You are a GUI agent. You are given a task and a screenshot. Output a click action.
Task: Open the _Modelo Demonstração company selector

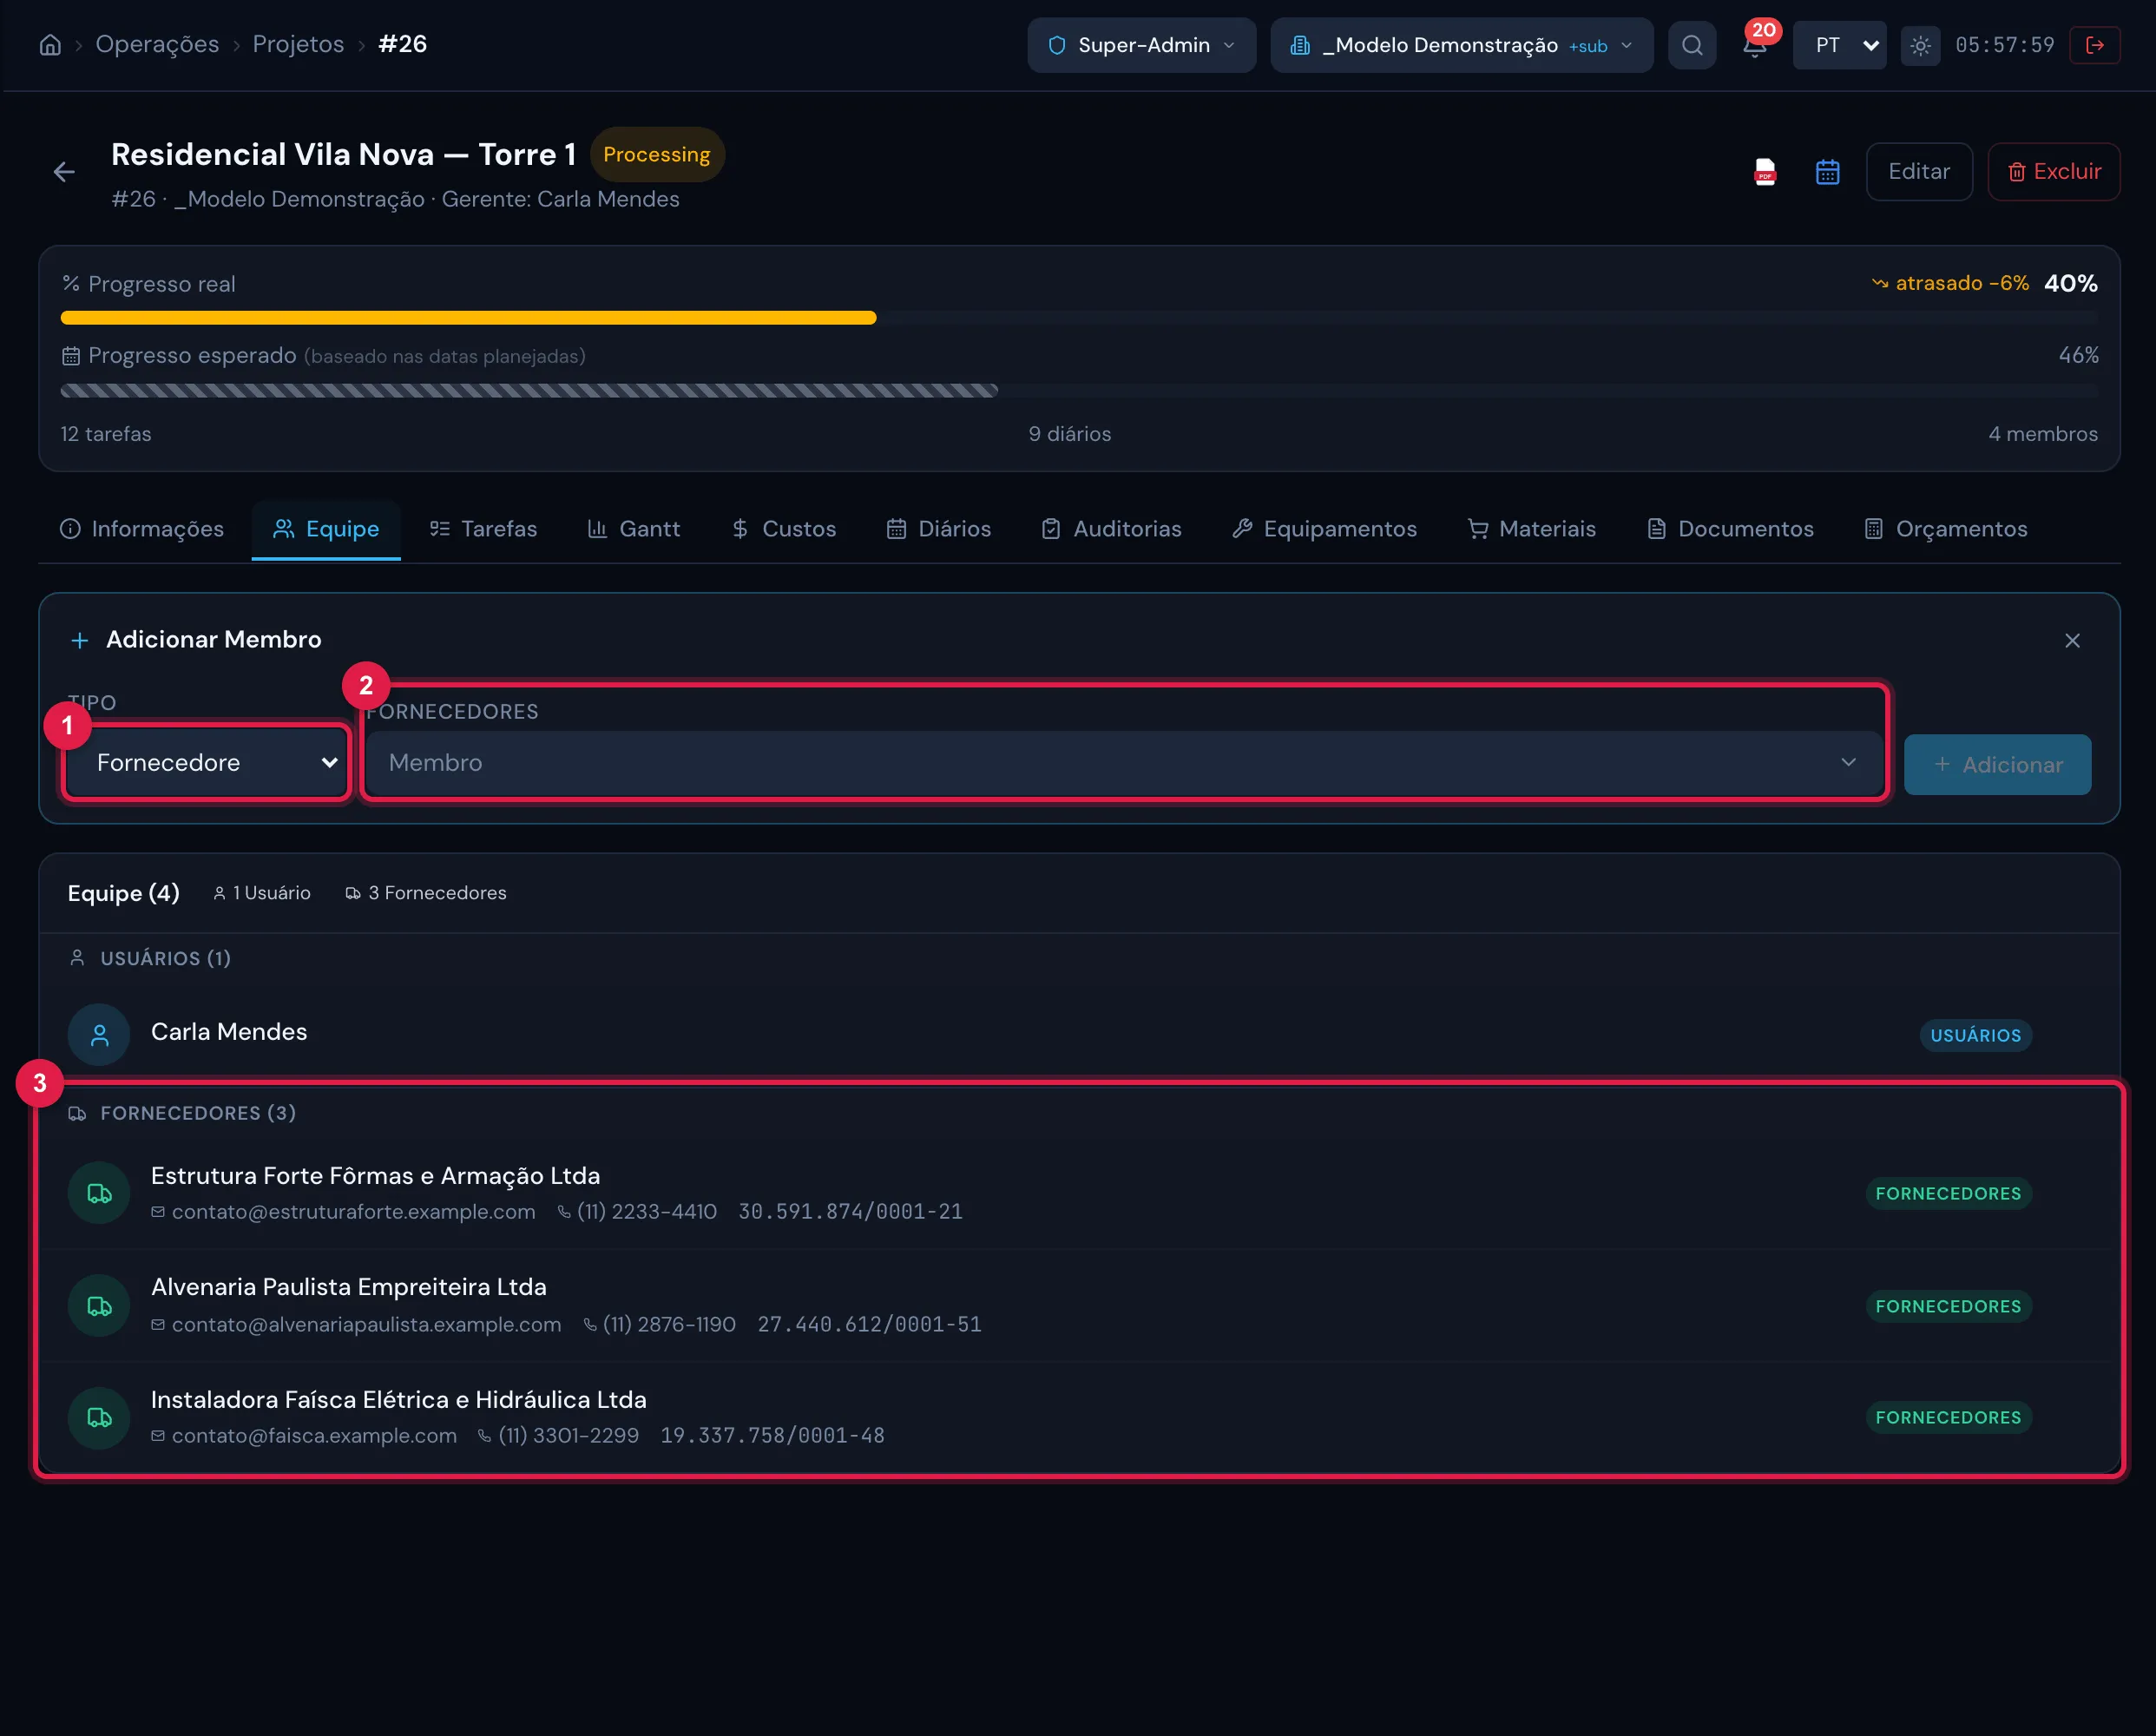point(1461,45)
